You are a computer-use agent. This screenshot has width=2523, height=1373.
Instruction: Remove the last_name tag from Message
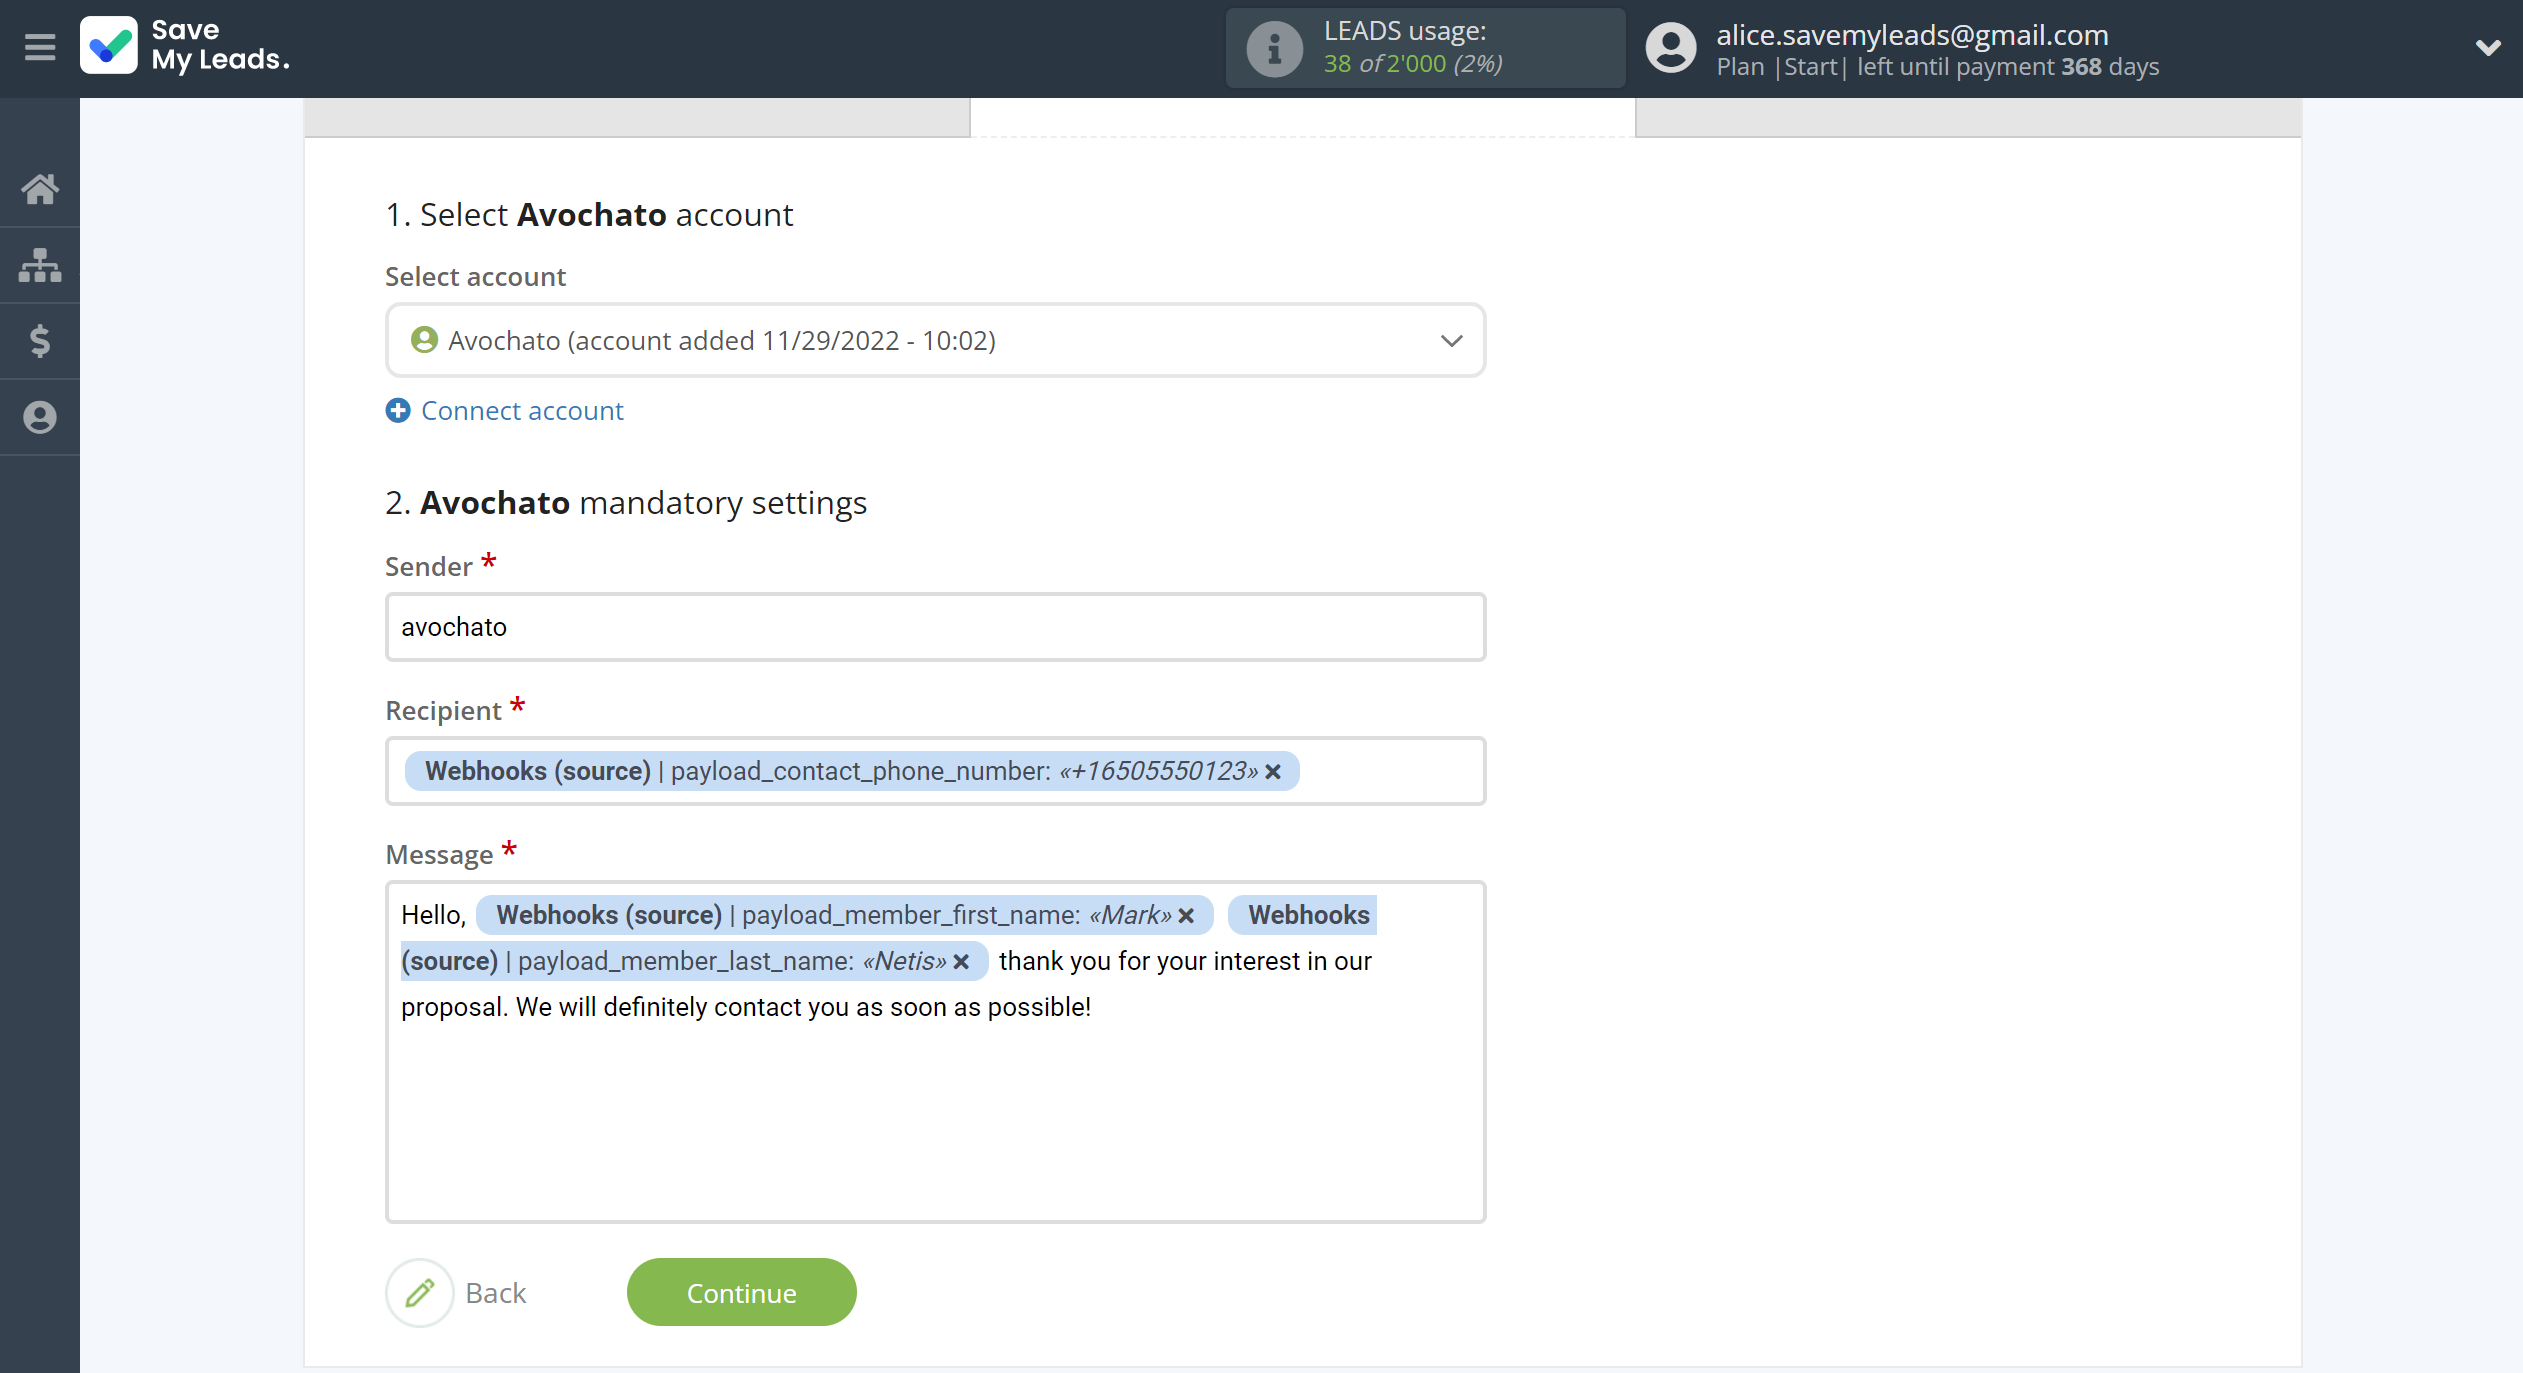tap(961, 962)
